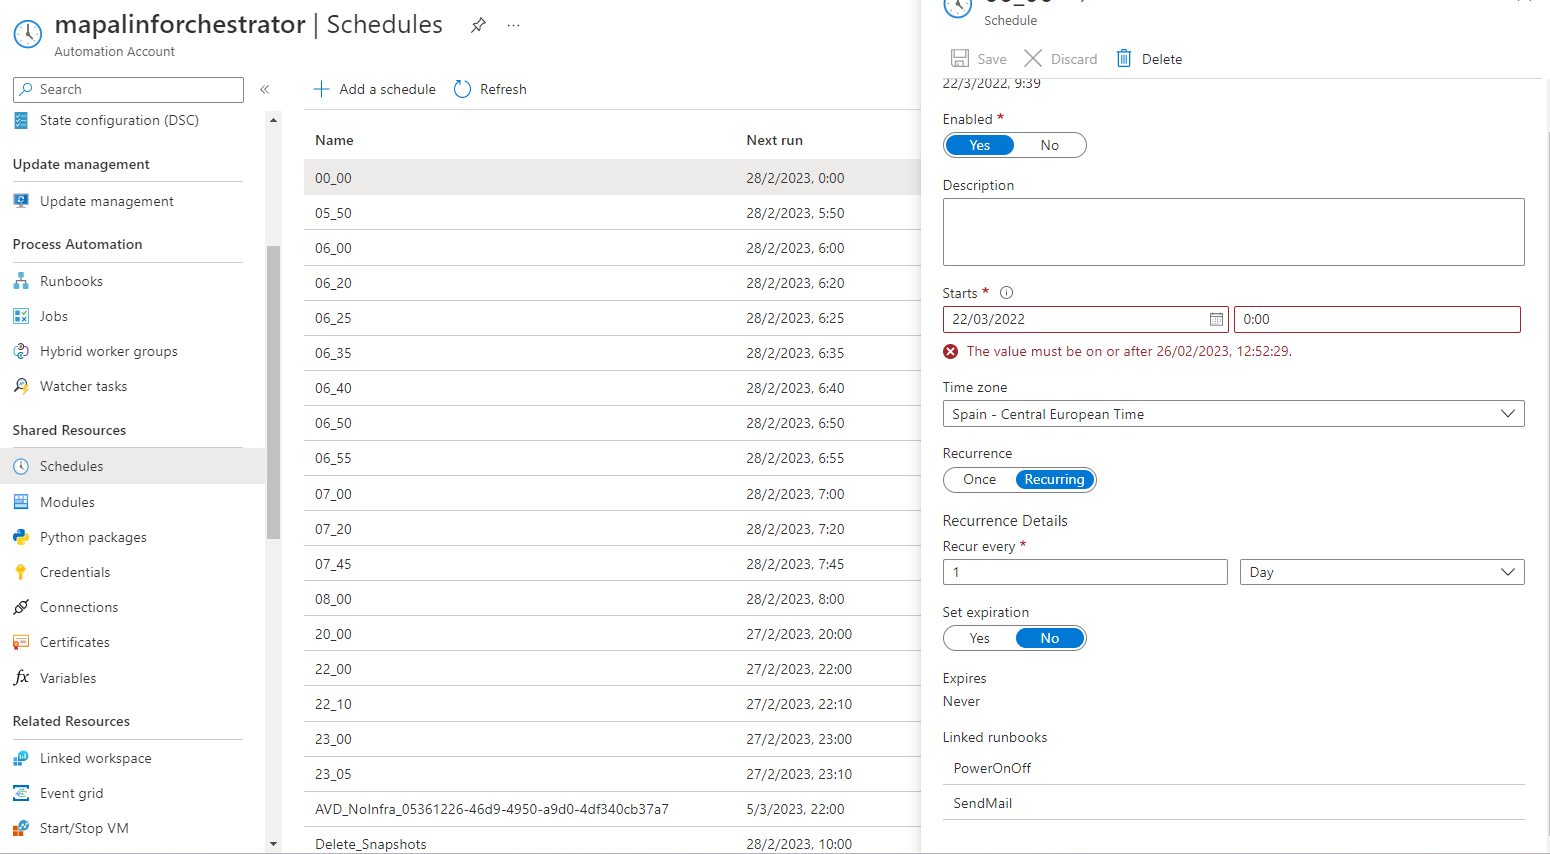Image resolution: width=1550 pixels, height=854 pixels.
Task: Open the ellipsis more options menu
Action: 513,26
